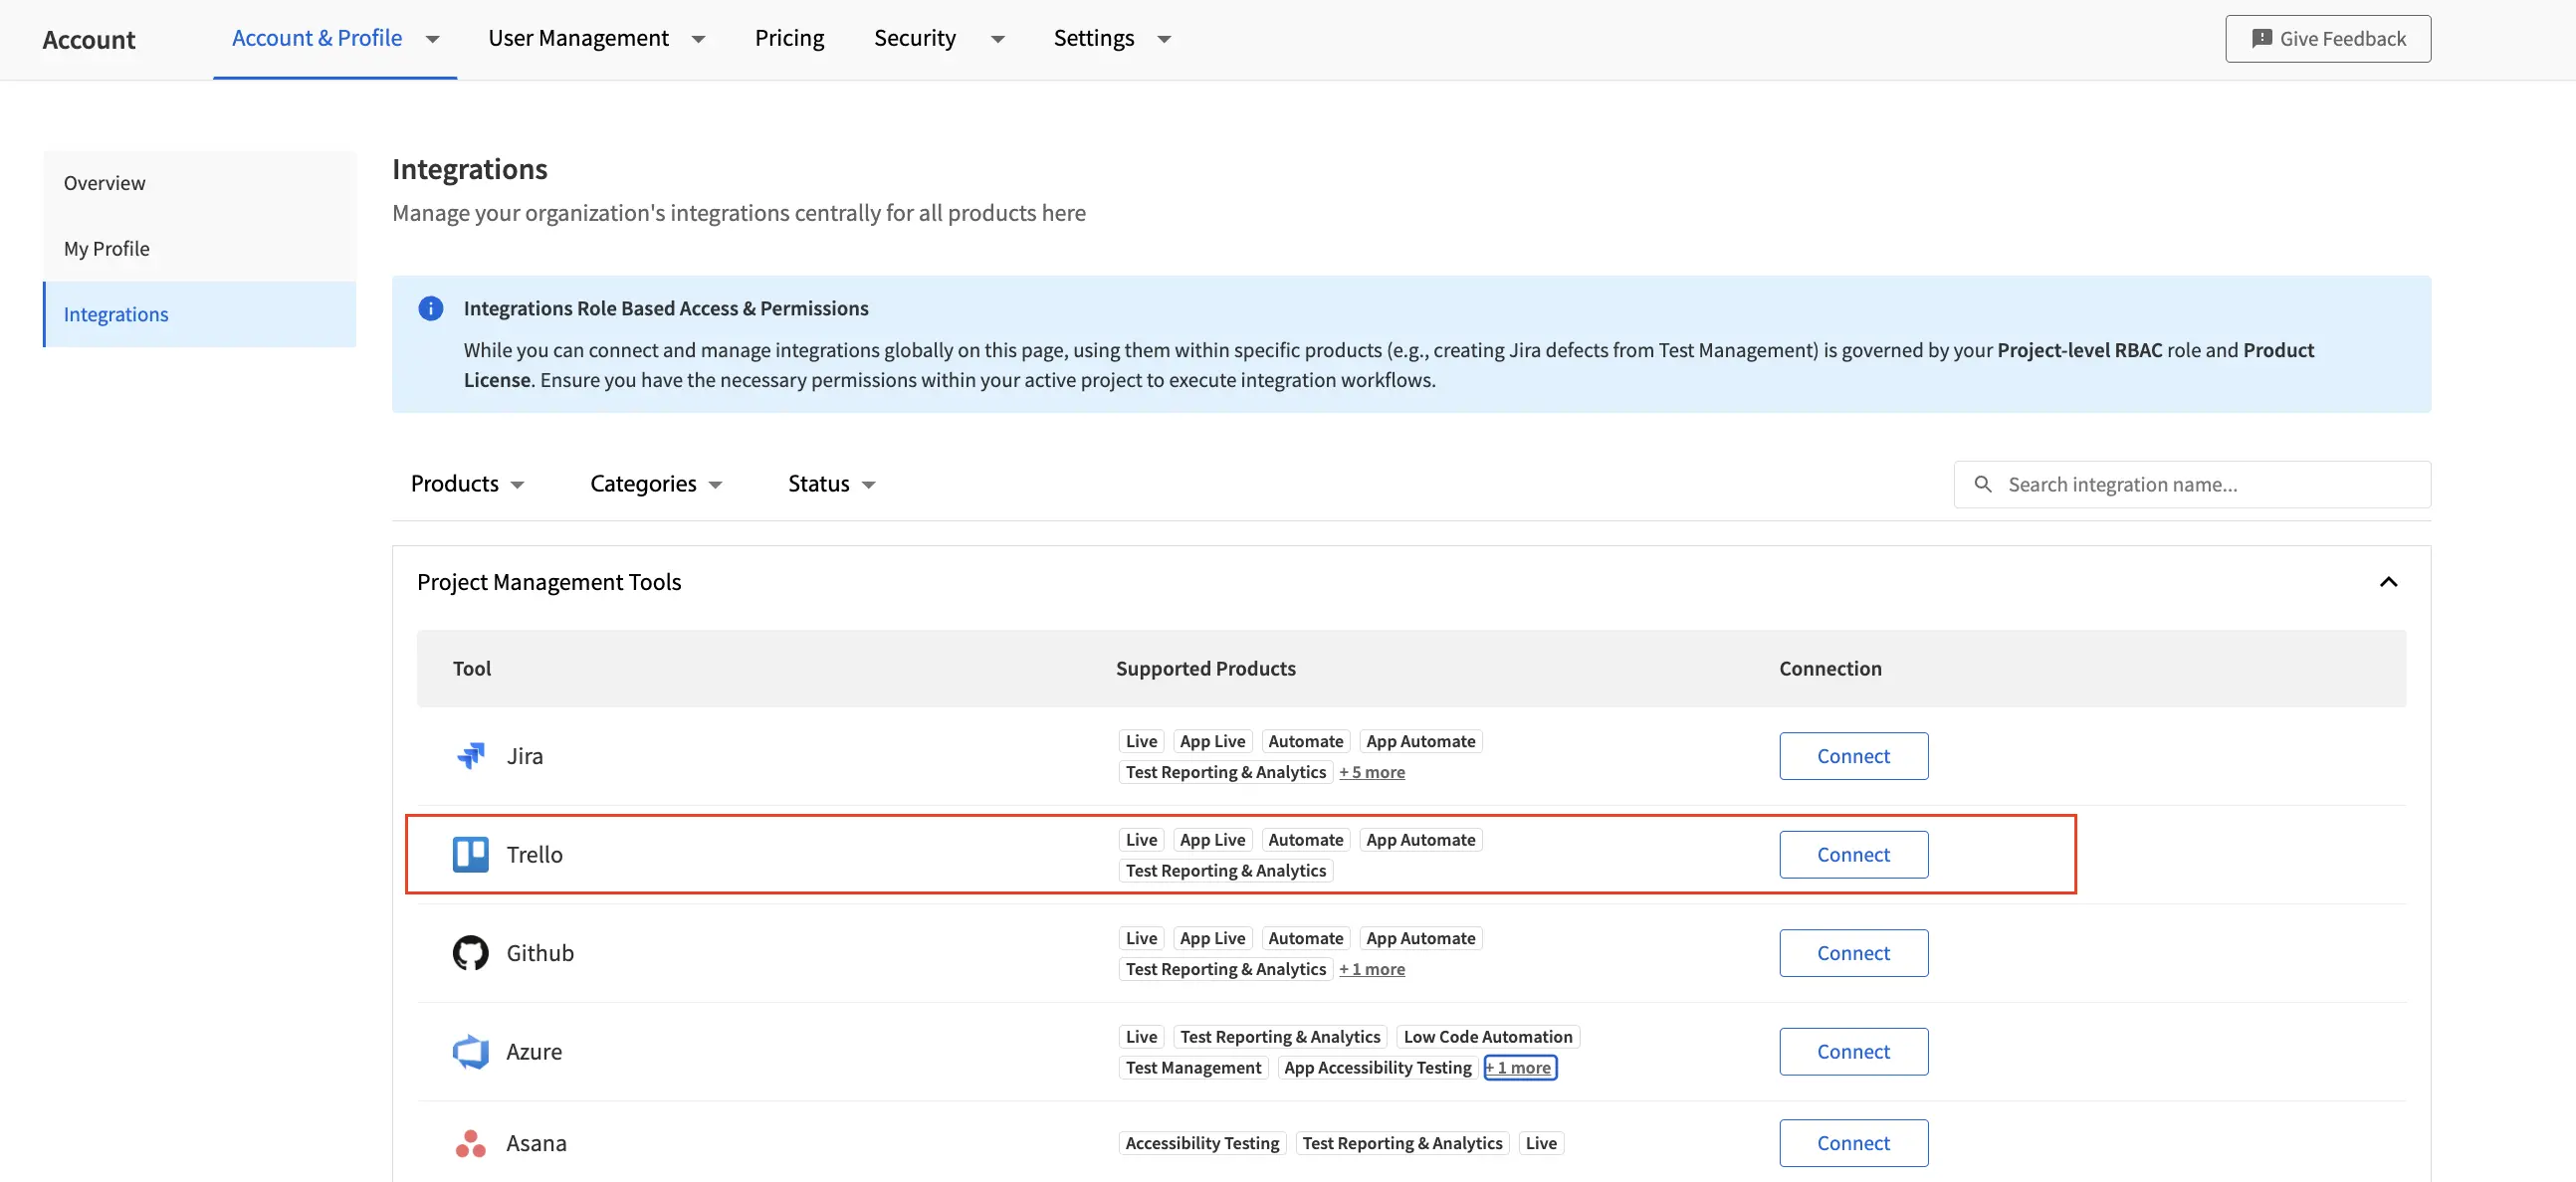
Task: Click the Asana logo icon
Action: coord(470,1143)
